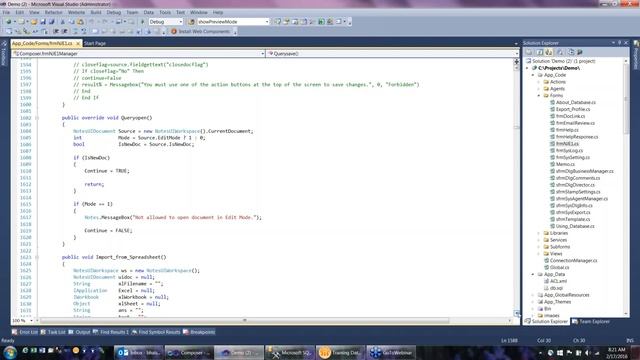Open the Breakpoints tab
The image size is (640, 360).
coord(199,332)
